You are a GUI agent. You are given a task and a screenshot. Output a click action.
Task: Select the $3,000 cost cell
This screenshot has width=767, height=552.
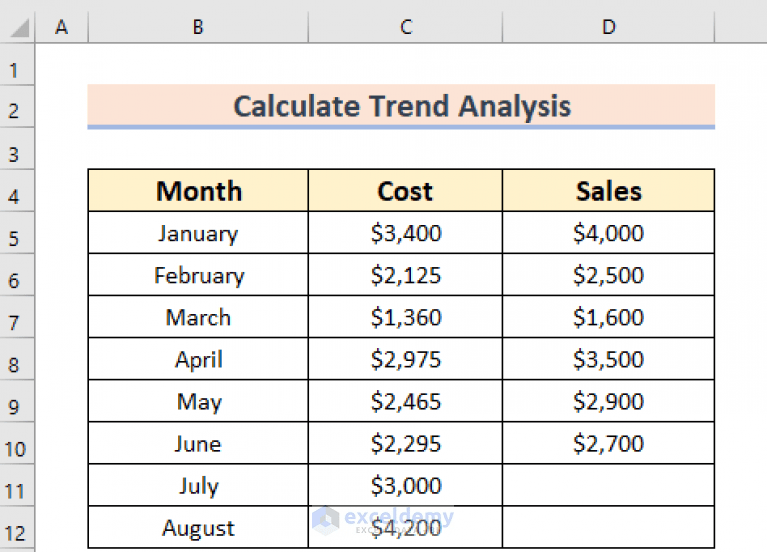click(x=406, y=485)
